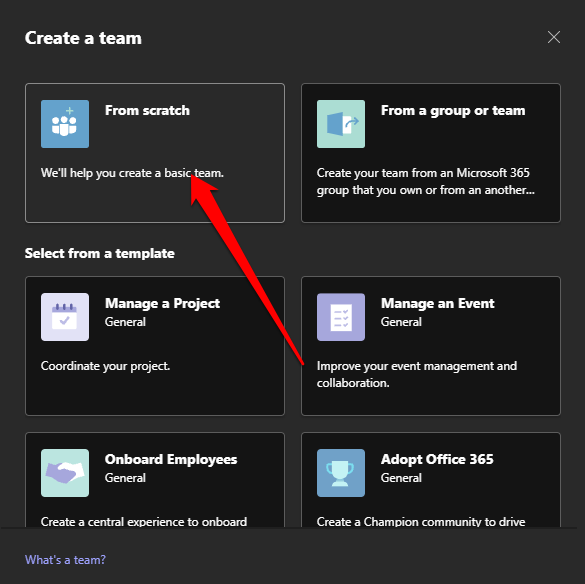
Task: Choose the Adopt Office 365 trophy icon
Action: pyautogui.click(x=341, y=473)
